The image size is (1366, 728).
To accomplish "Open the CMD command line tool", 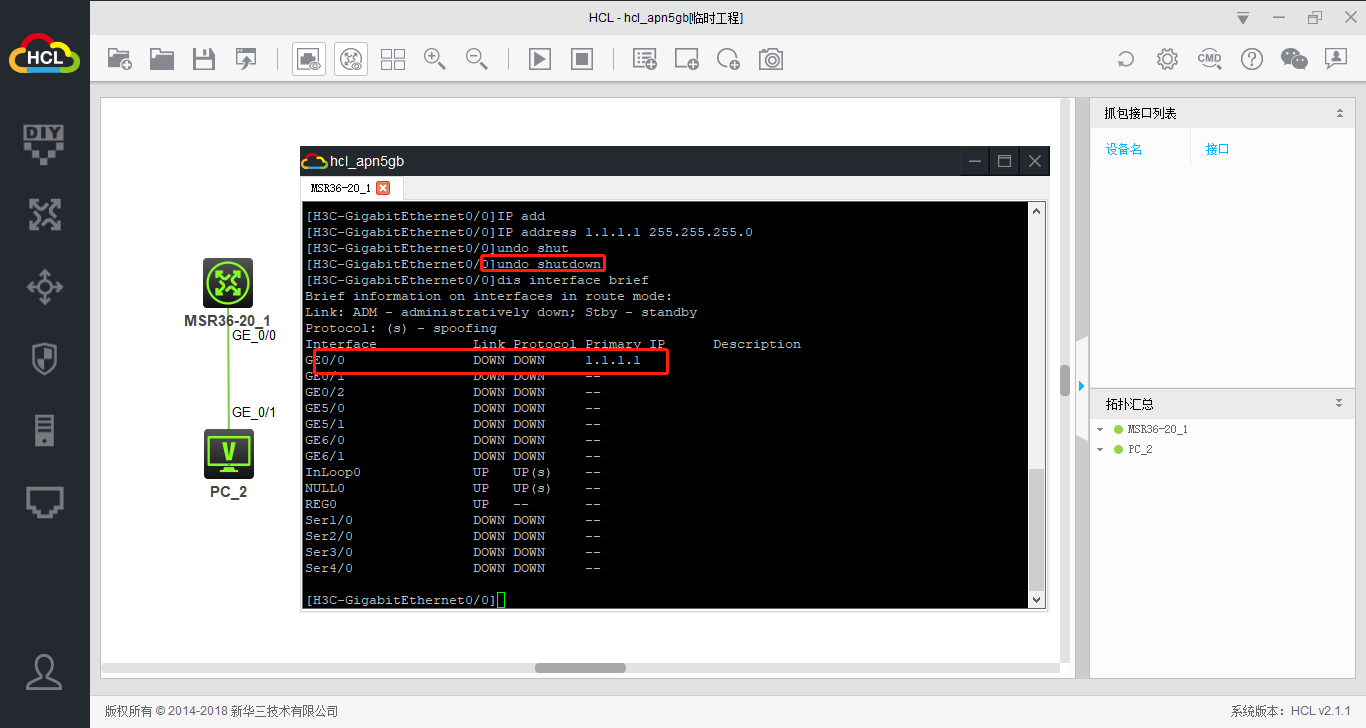I will (1210, 59).
